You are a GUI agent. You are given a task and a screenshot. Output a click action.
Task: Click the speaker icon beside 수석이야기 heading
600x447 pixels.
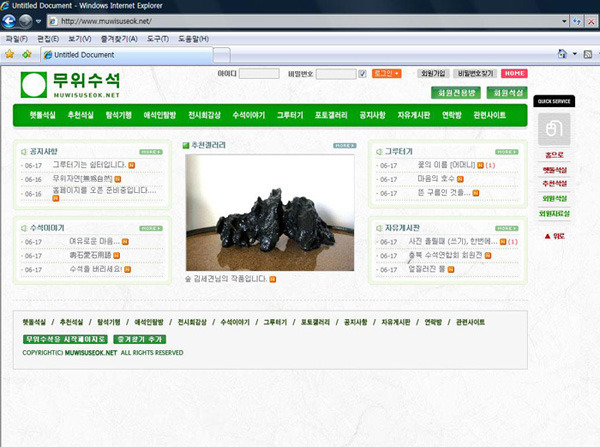pos(24,228)
